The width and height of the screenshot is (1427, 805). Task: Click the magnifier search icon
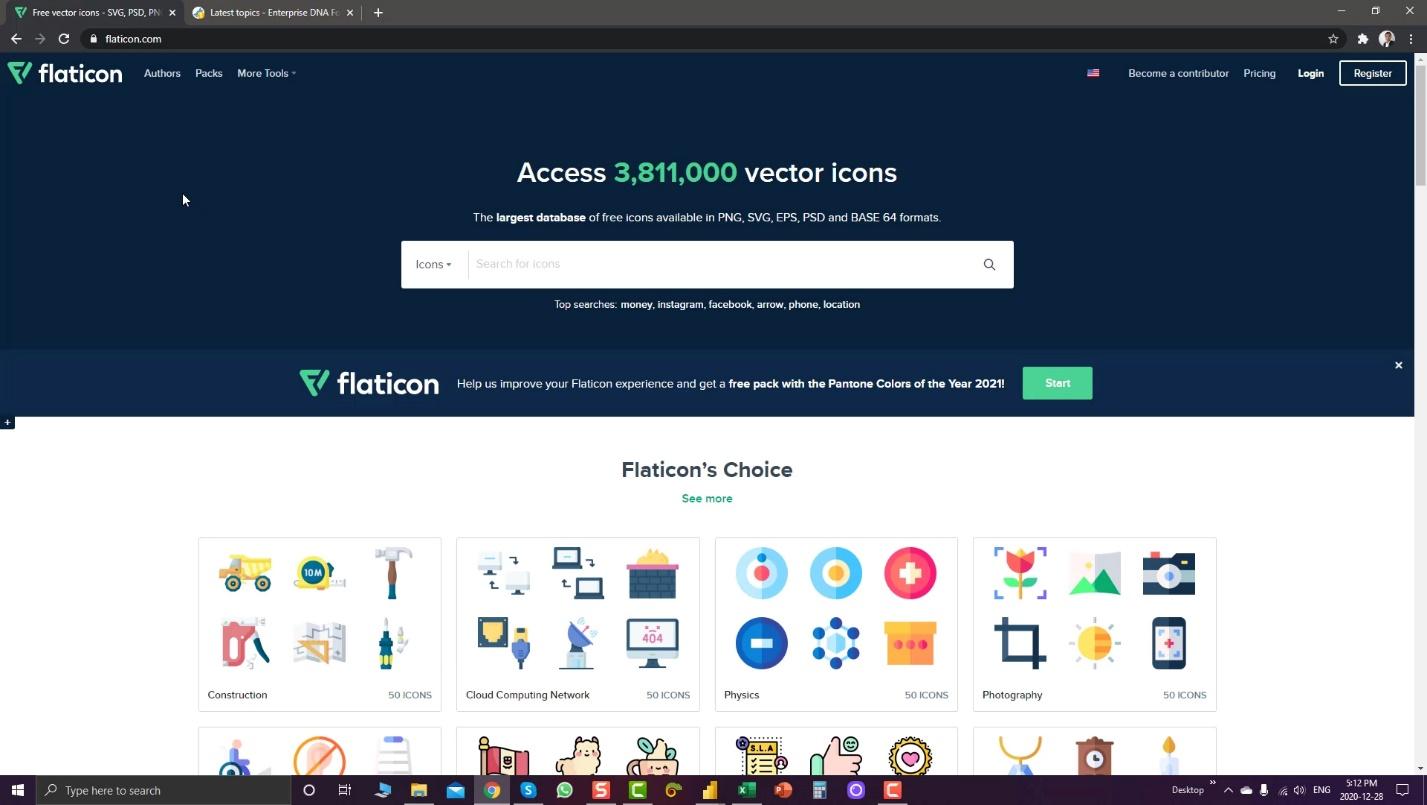point(989,264)
